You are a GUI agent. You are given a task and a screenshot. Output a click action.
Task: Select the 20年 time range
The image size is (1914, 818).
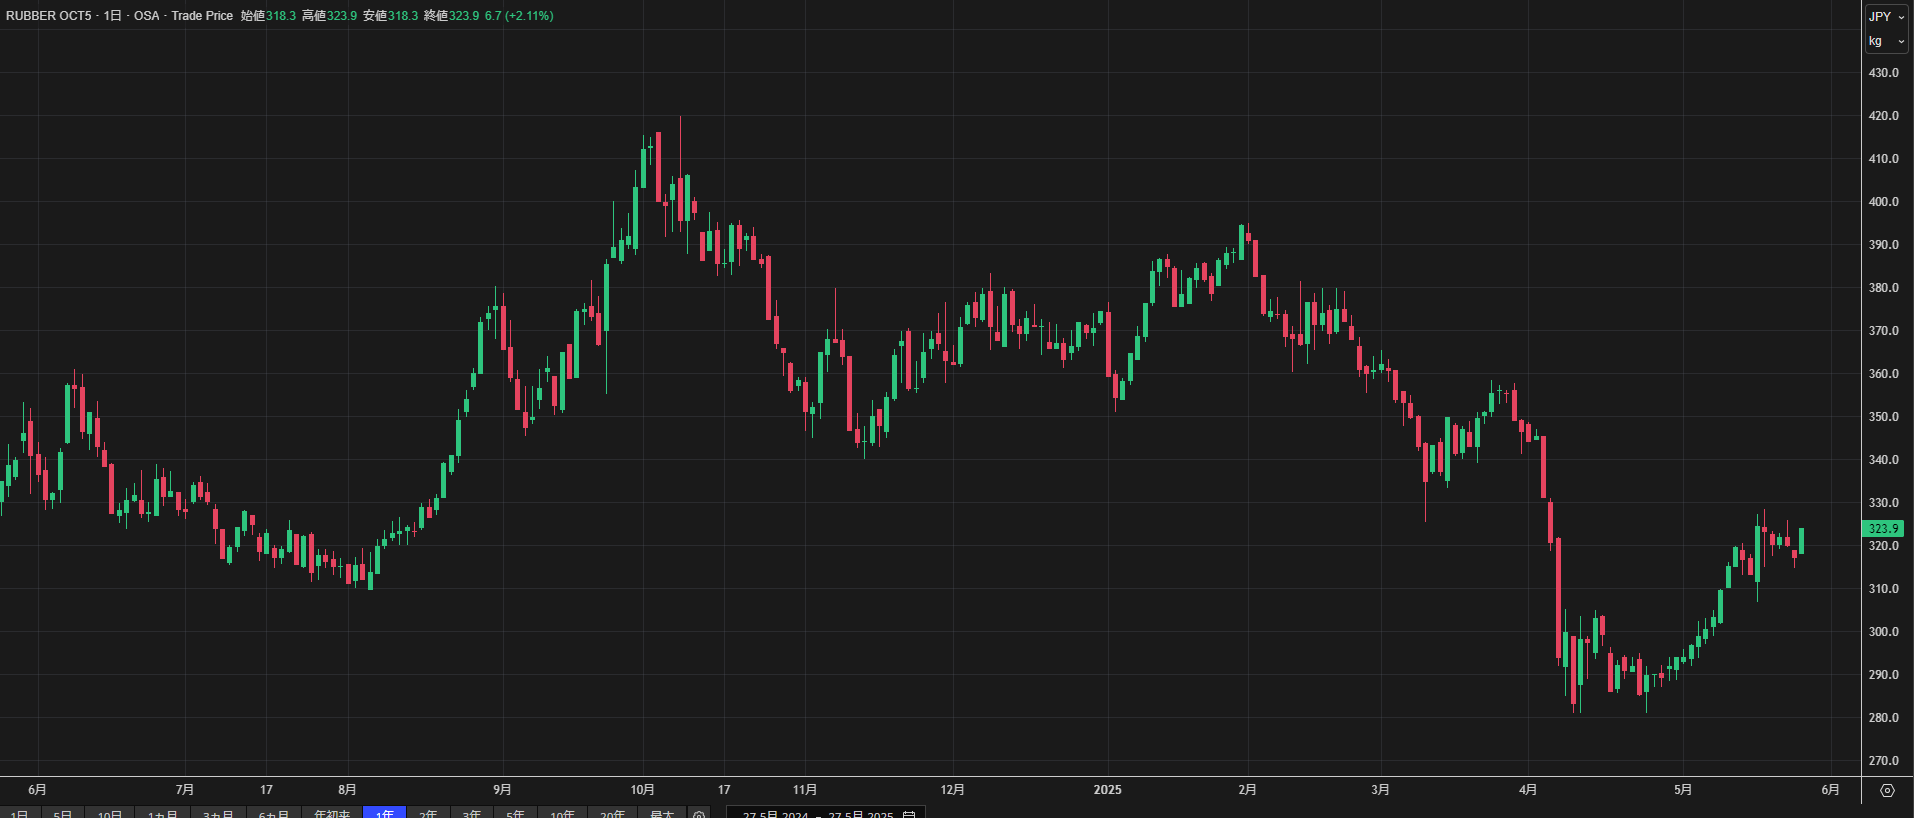point(612,814)
